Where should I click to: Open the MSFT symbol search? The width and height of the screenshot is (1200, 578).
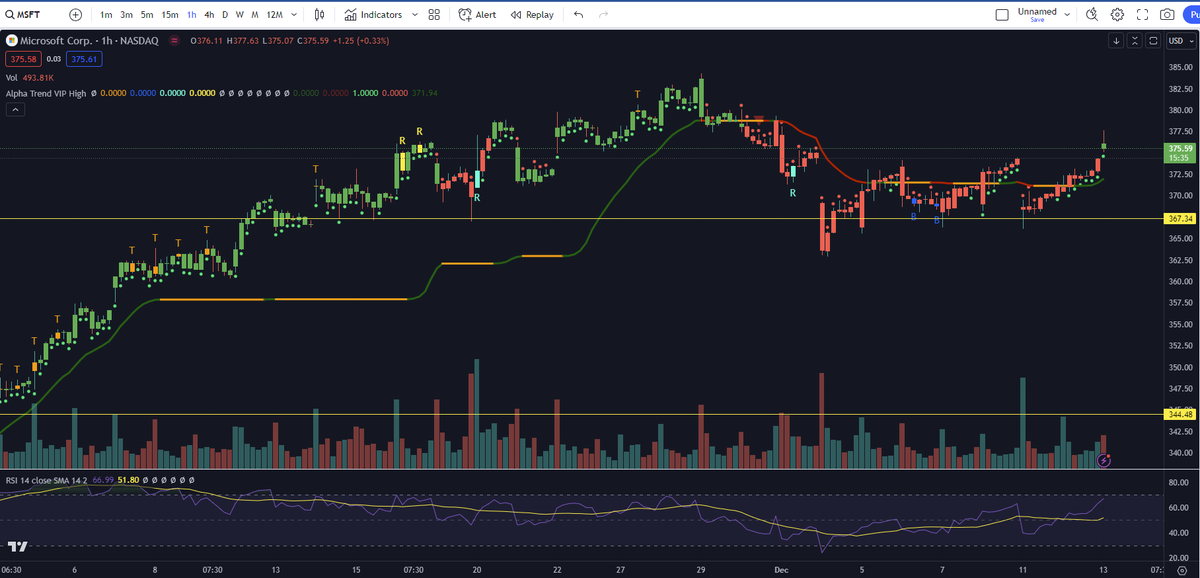pos(22,15)
